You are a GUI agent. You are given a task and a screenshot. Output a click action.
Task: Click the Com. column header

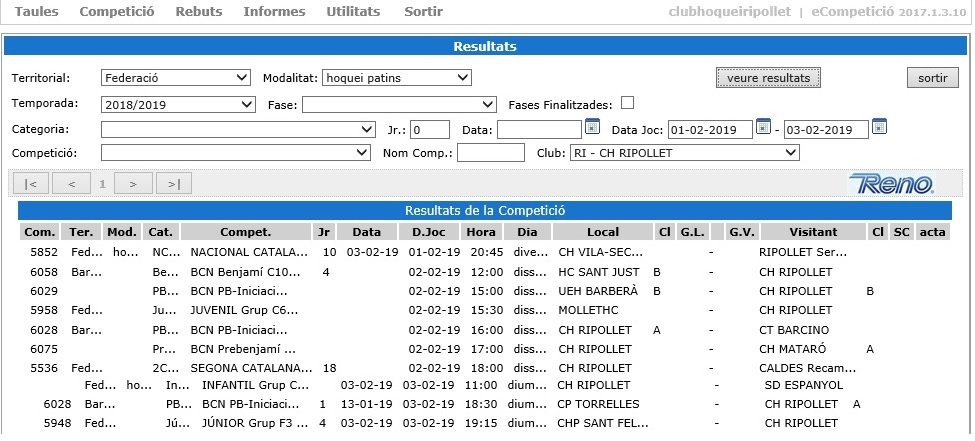[x=40, y=232]
